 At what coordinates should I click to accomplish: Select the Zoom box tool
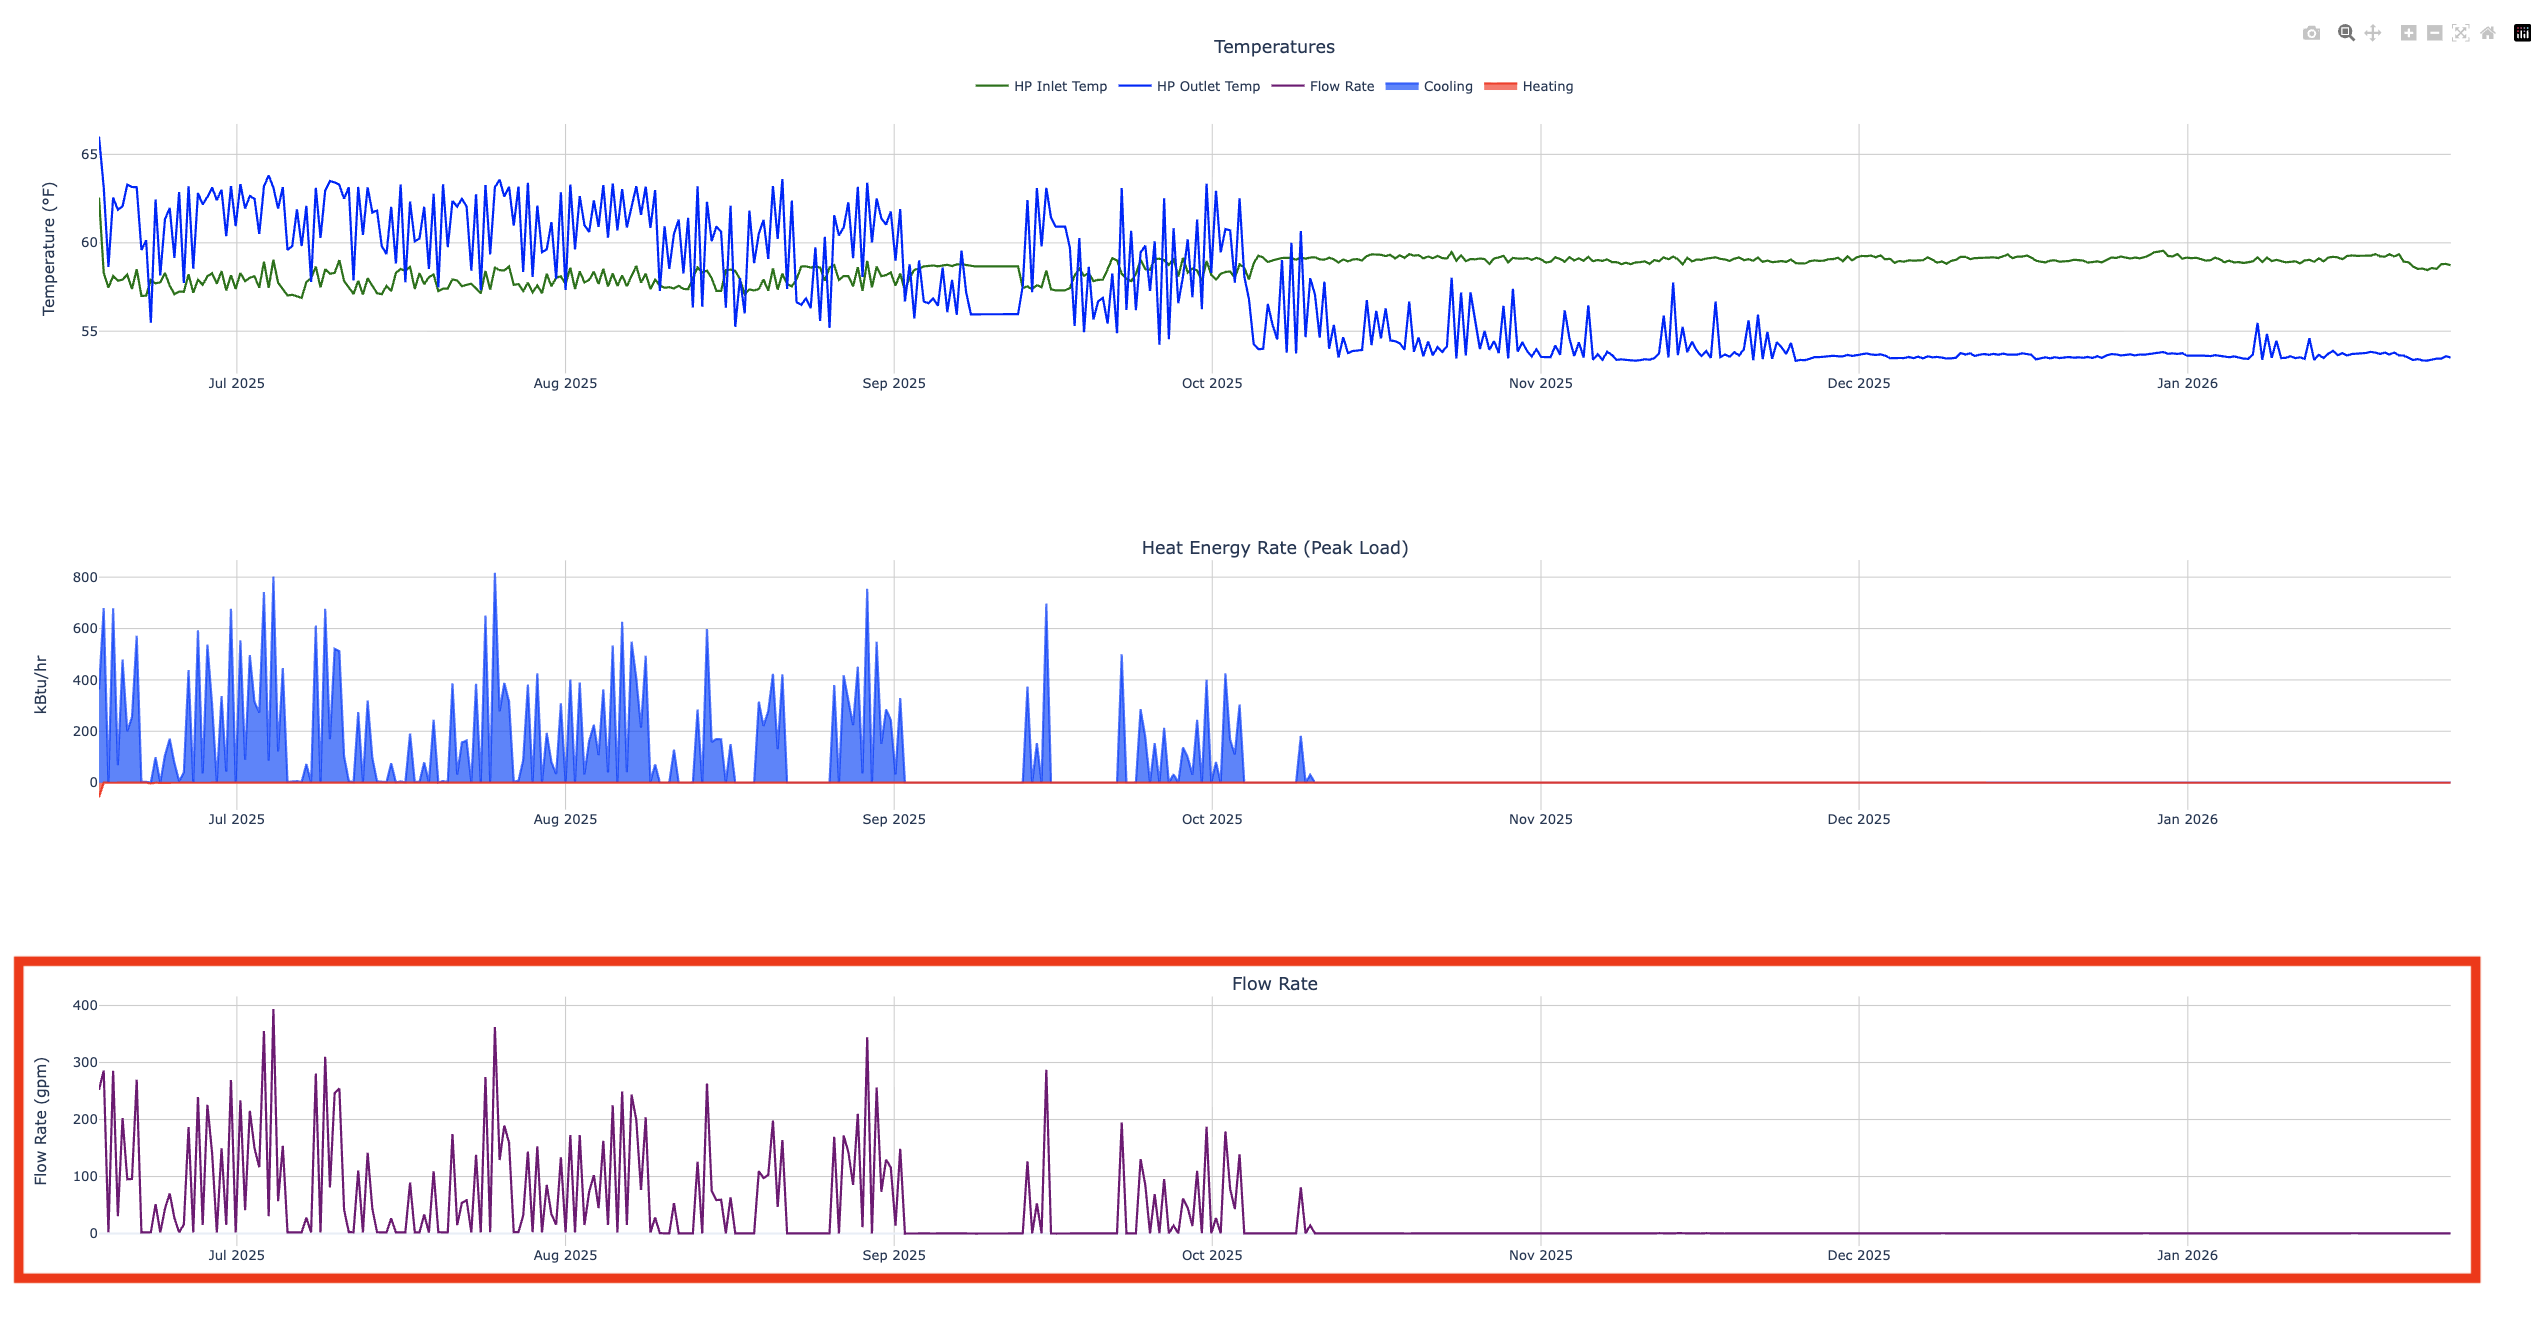point(2346,33)
